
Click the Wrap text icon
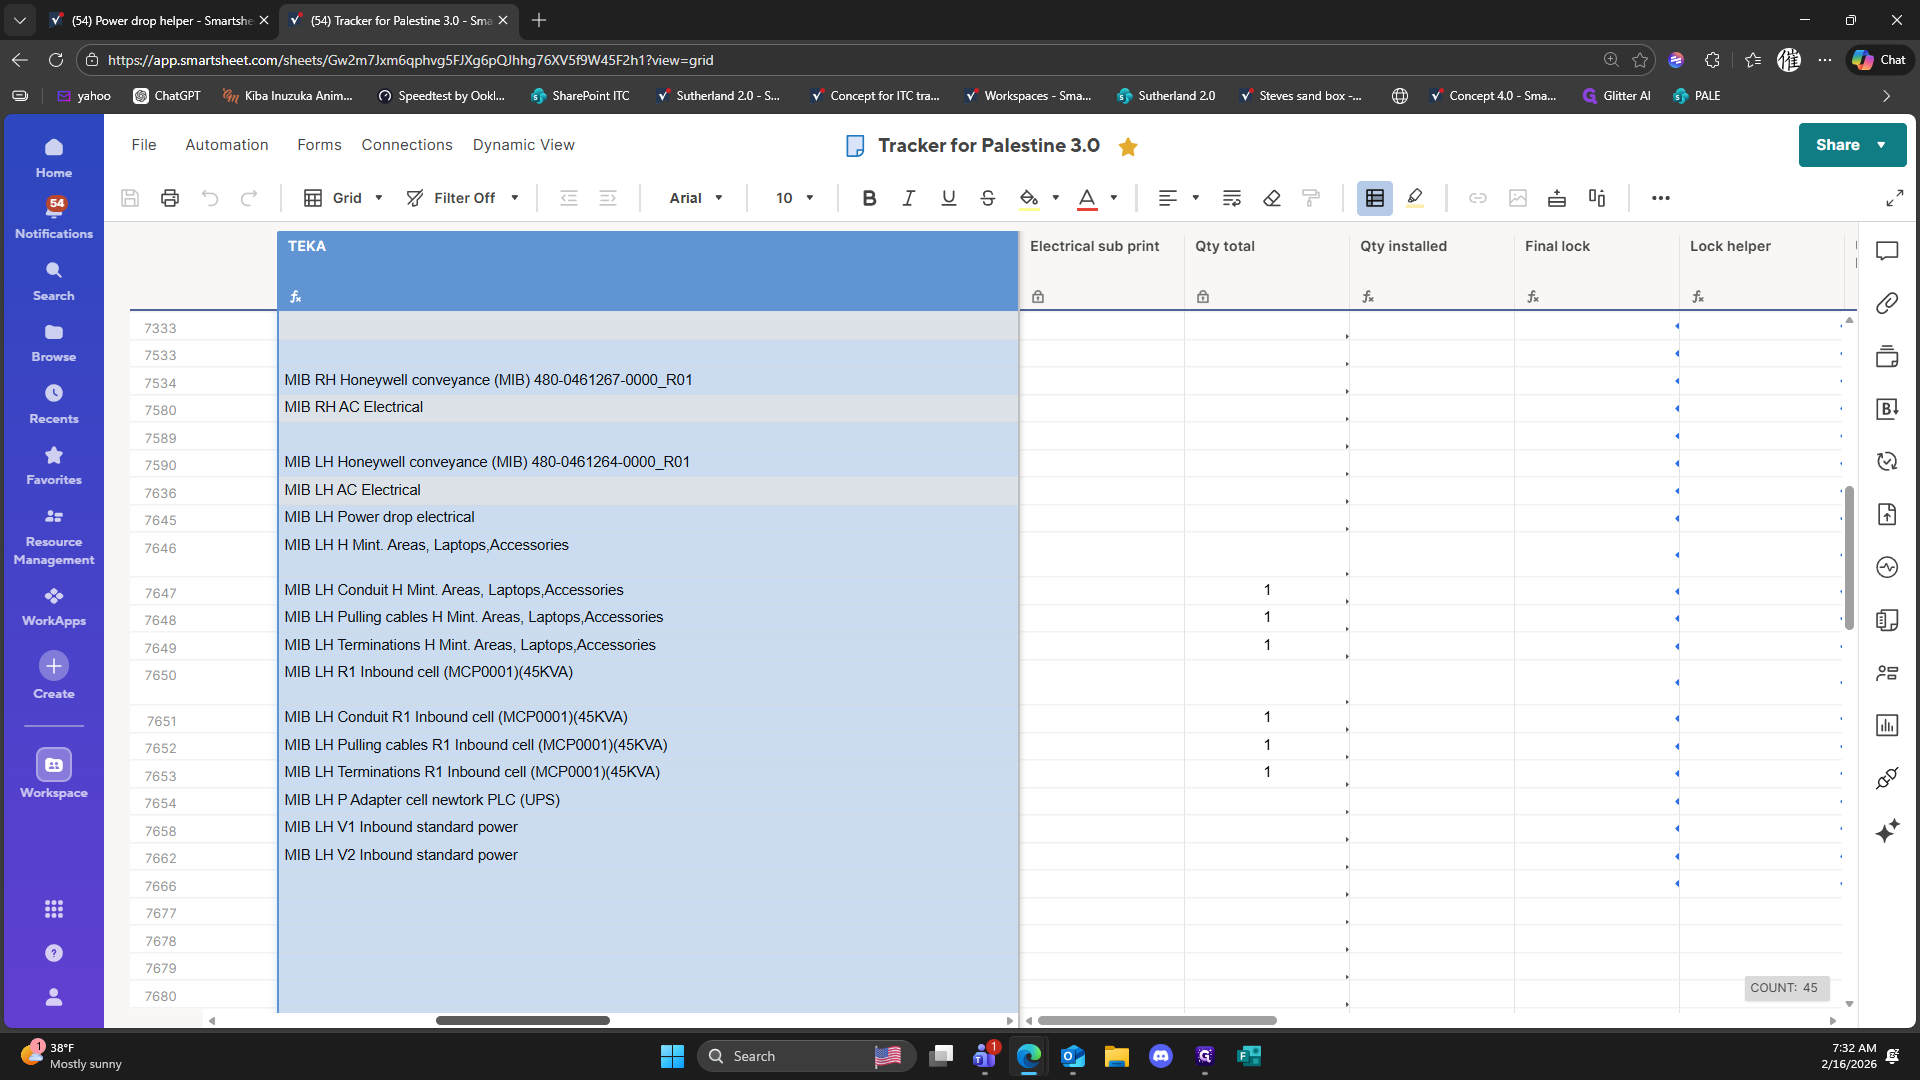(x=1232, y=198)
